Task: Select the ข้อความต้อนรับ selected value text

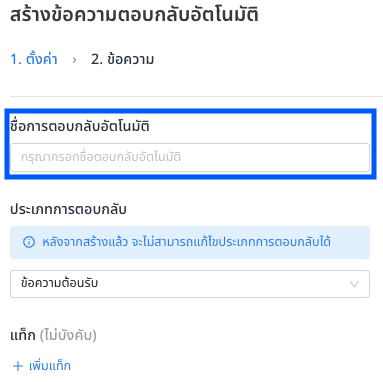Action: pos(59,283)
